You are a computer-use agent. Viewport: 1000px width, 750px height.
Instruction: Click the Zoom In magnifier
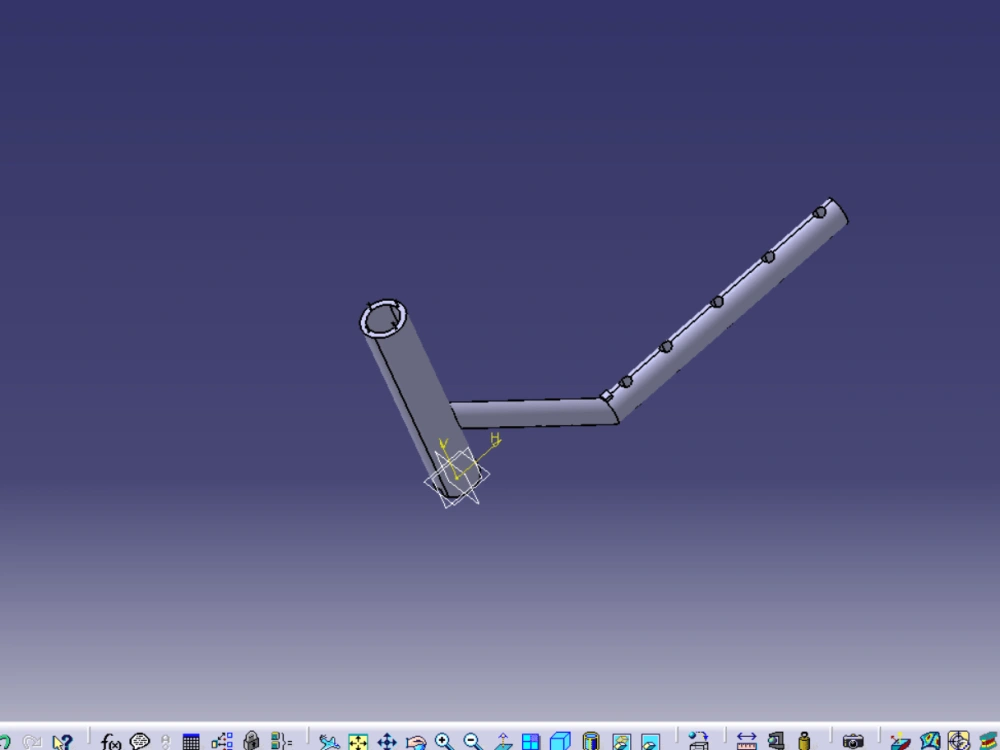click(444, 741)
